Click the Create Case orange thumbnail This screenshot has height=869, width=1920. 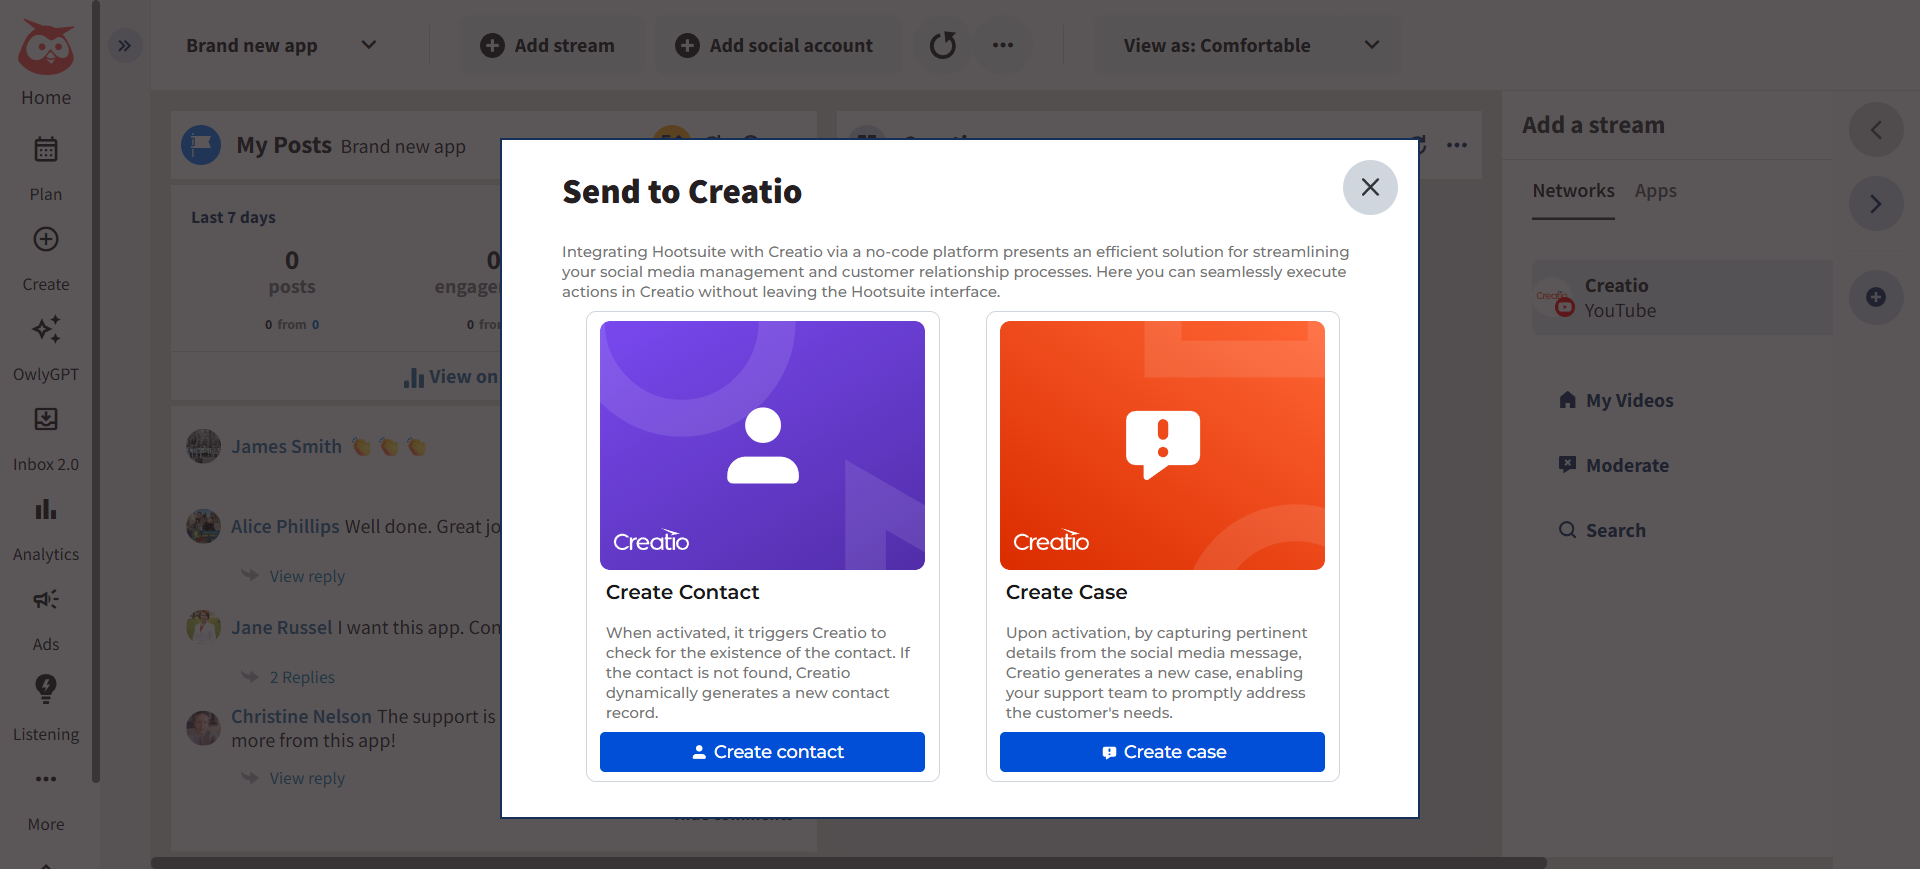coord(1162,445)
